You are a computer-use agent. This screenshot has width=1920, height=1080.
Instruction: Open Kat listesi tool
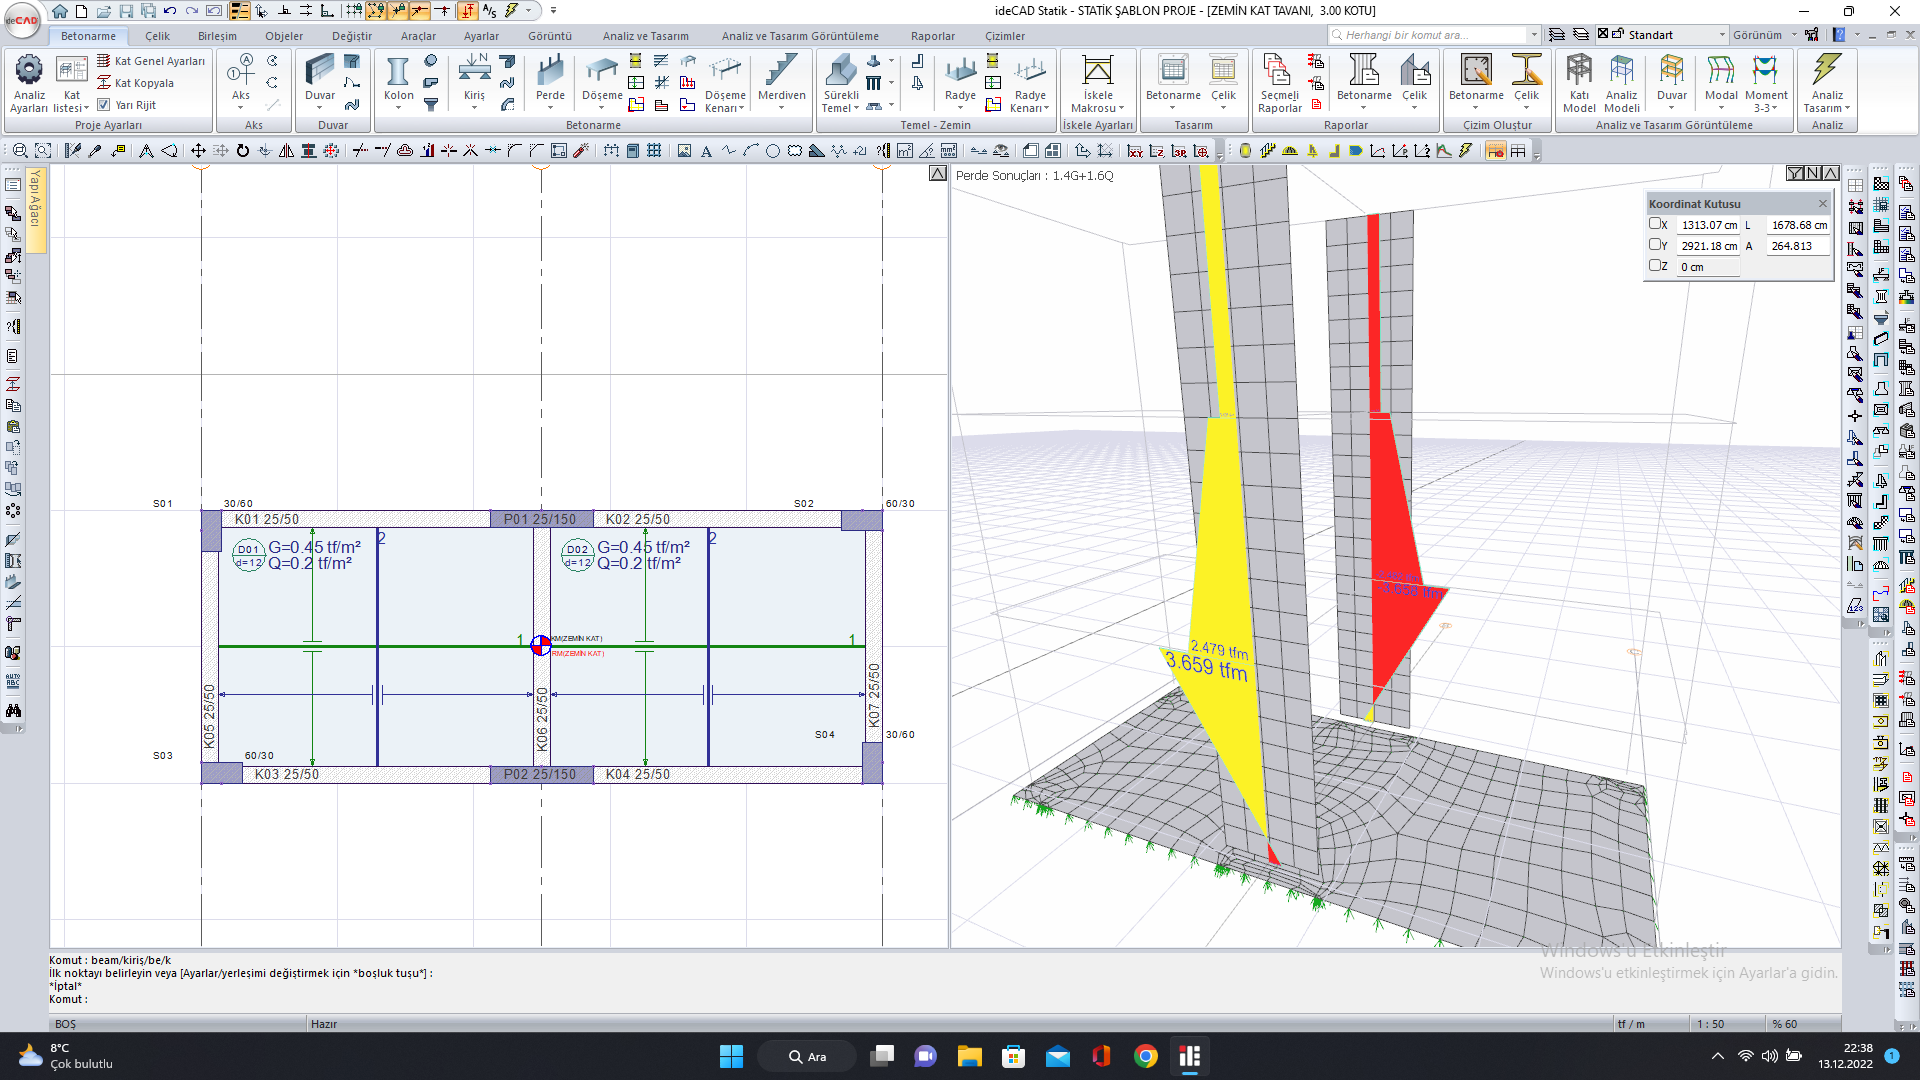71,83
